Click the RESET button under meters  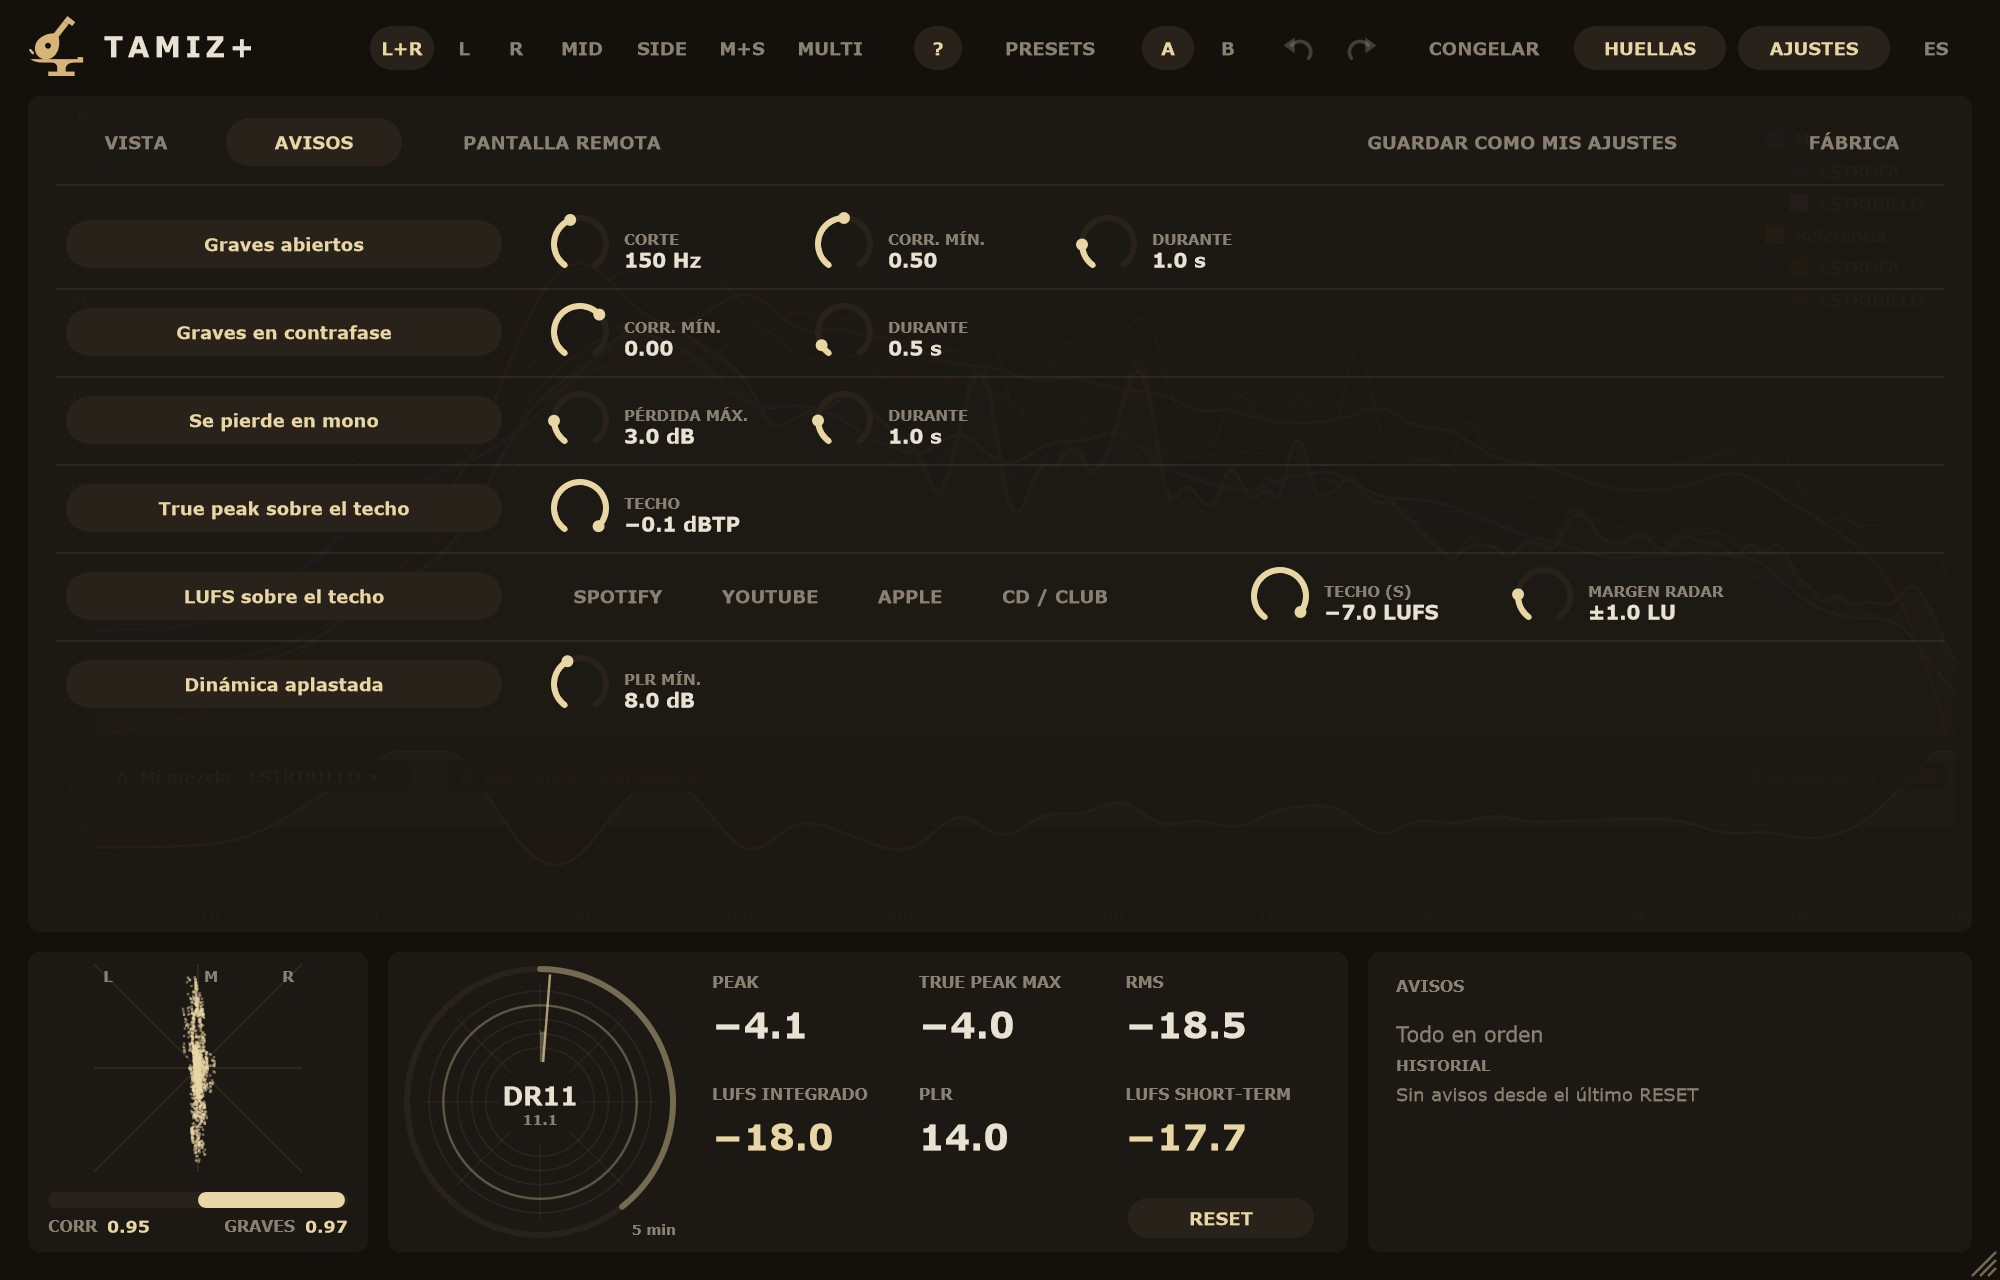click(1221, 1218)
